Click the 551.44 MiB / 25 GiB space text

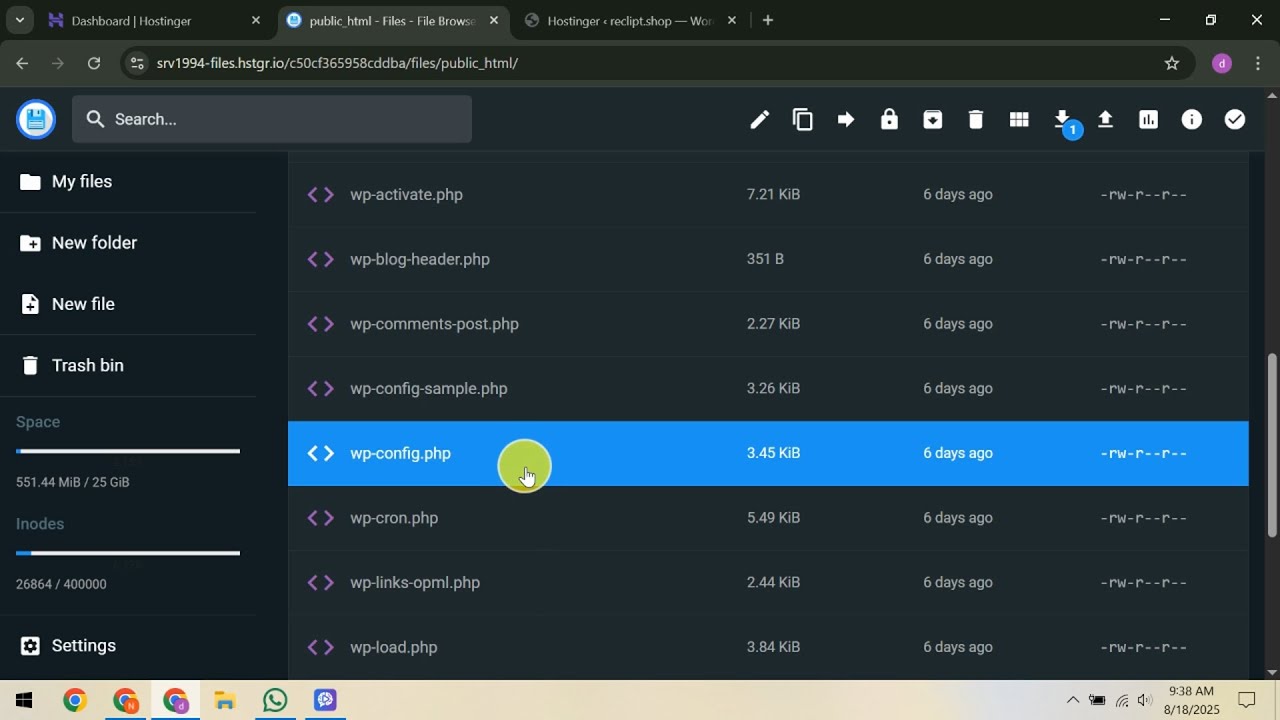tap(72, 482)
